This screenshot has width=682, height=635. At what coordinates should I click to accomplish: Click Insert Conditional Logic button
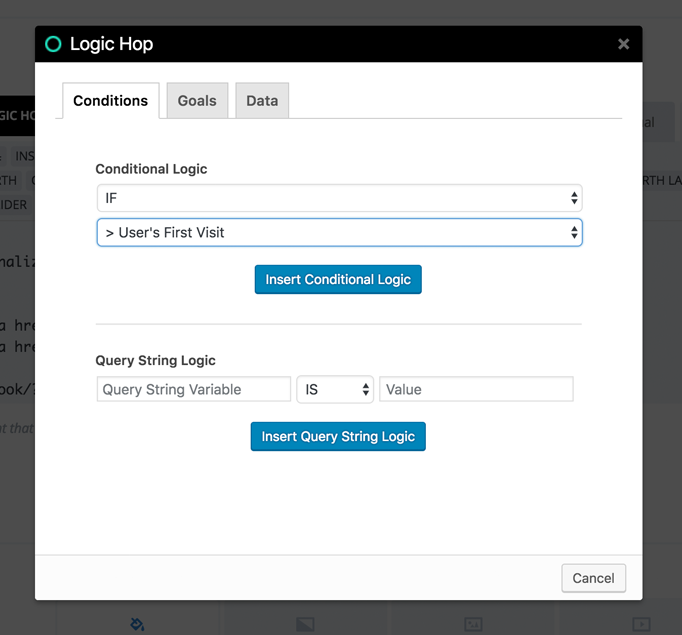point(338,279)
